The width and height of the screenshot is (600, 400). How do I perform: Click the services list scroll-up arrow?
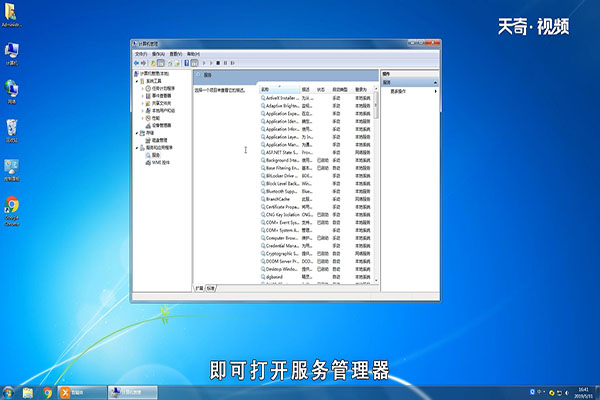pyautogui.click(x=376, y=88)
